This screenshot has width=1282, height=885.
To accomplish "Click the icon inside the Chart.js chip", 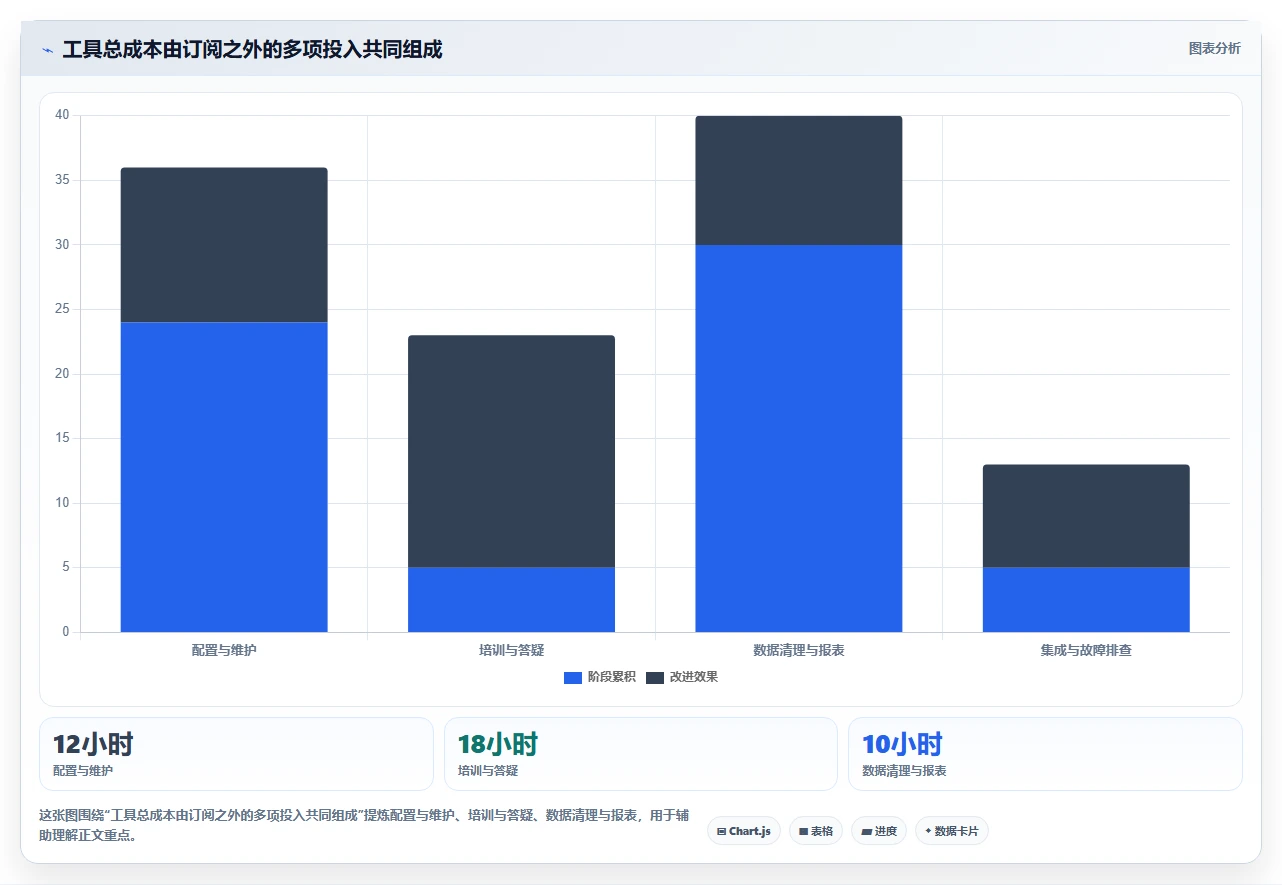I will pyautogui.click(x=722, y=831).
